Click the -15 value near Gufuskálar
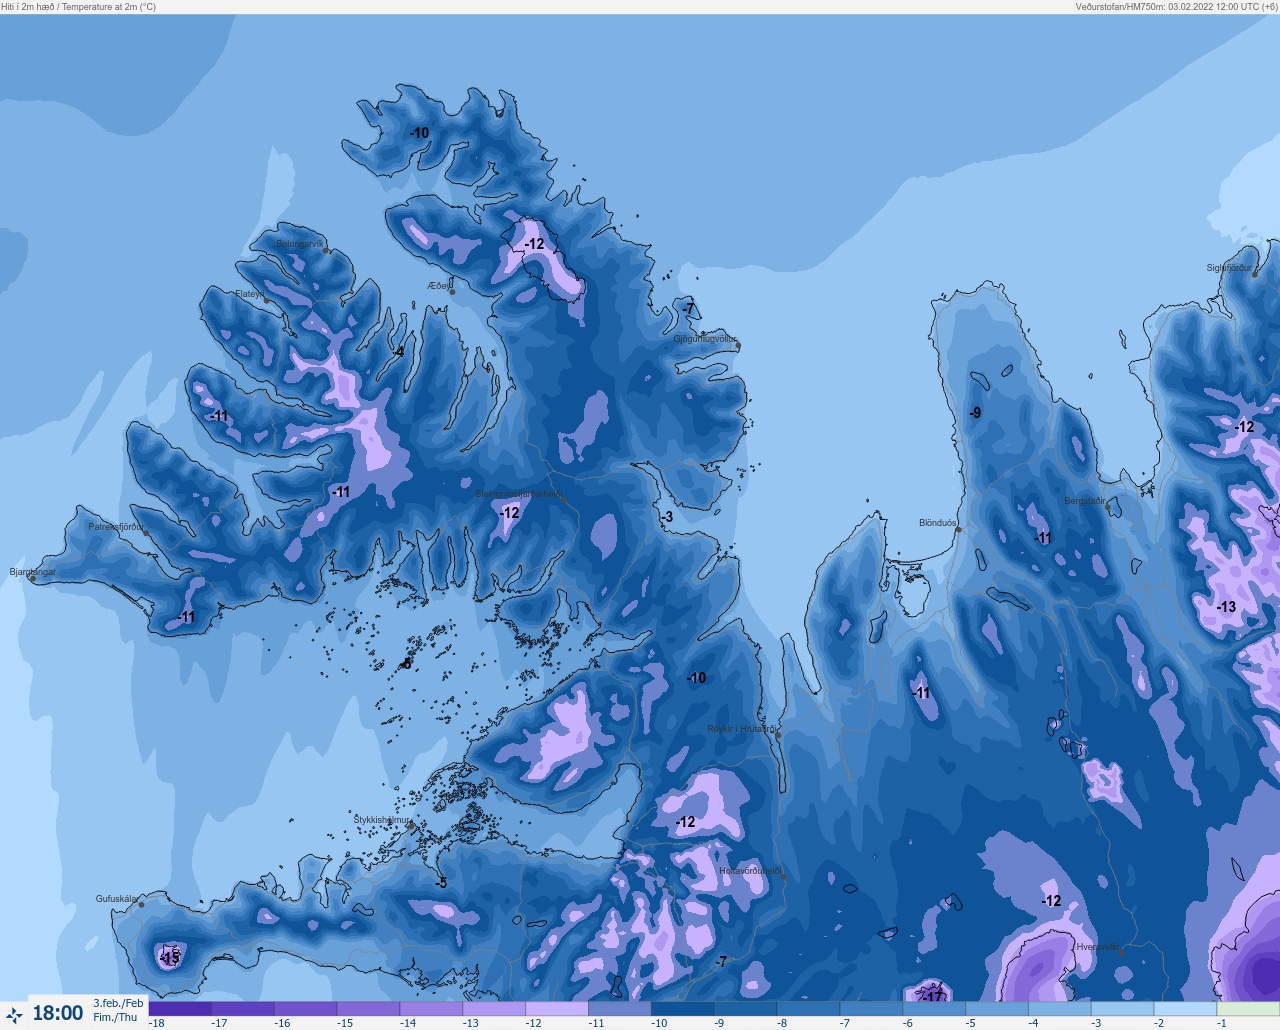1280x1030 pixels. [169, 958]
